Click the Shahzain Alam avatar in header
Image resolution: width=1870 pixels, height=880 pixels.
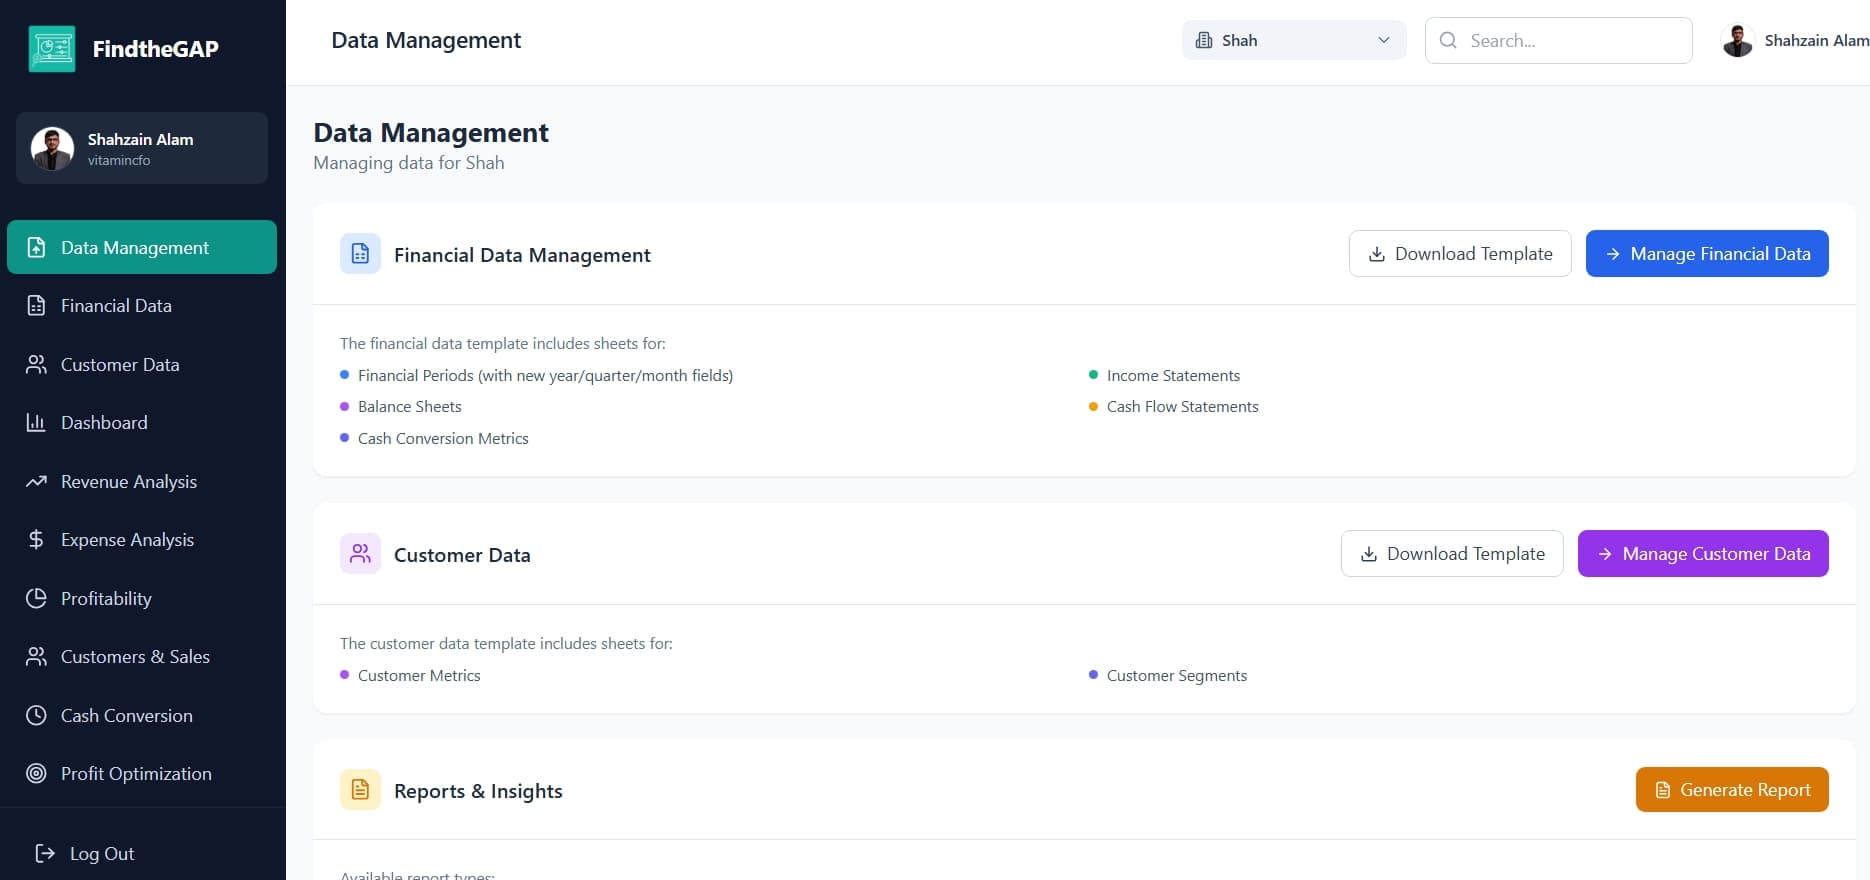click(x=1738, y=40)
